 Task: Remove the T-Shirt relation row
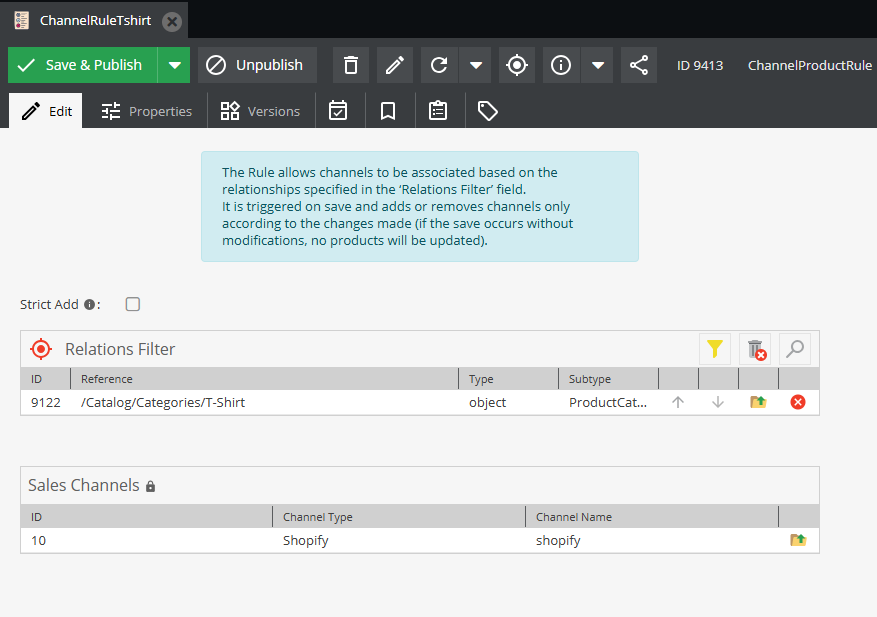798,402
